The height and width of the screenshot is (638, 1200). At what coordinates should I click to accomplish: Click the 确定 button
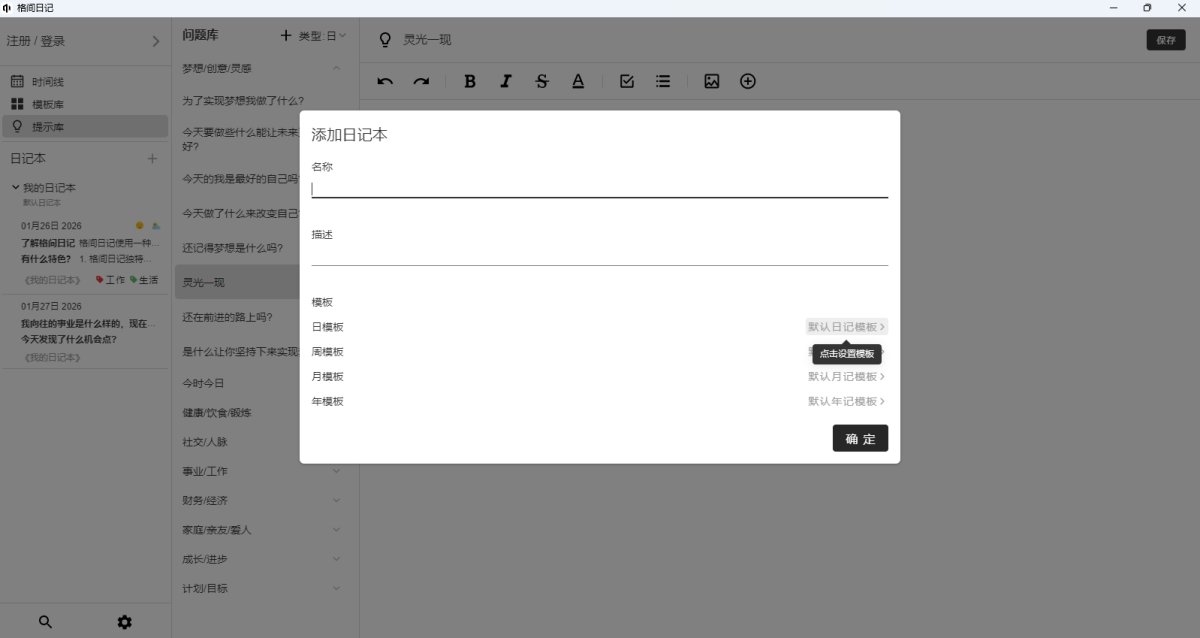(x=860, y=438)
